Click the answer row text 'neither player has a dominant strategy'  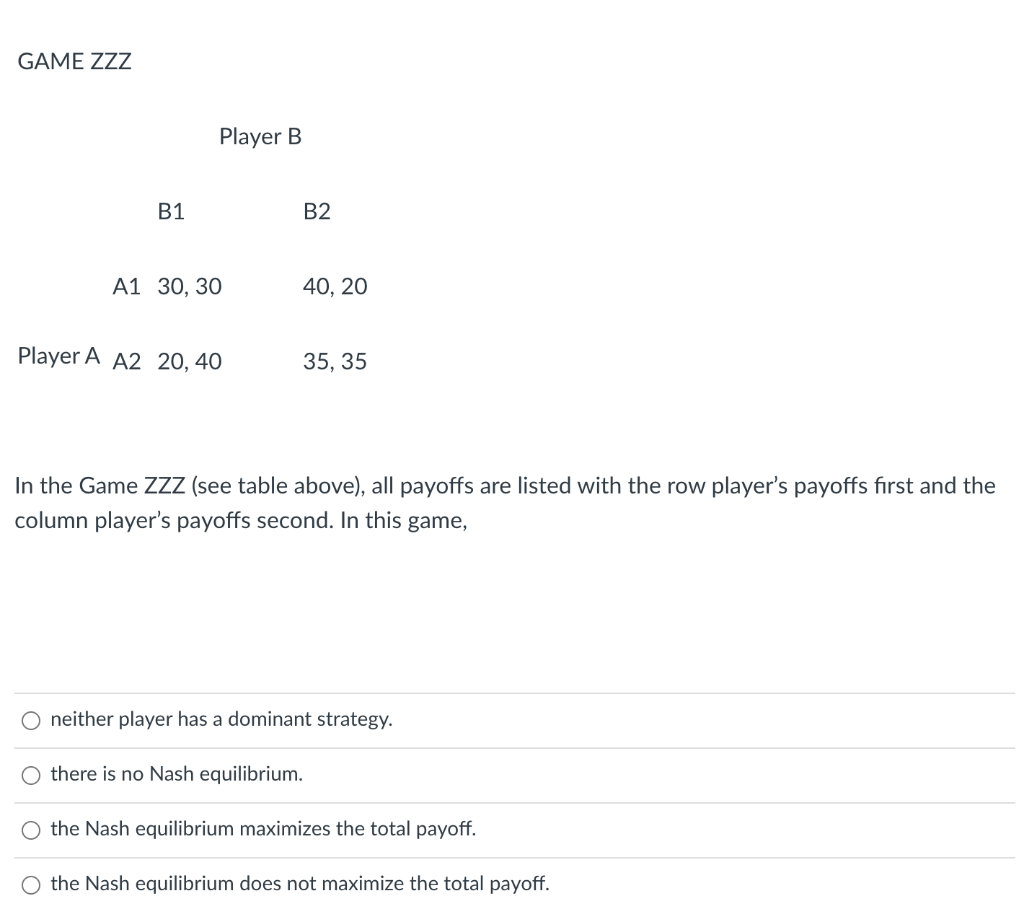pos(221,719)
